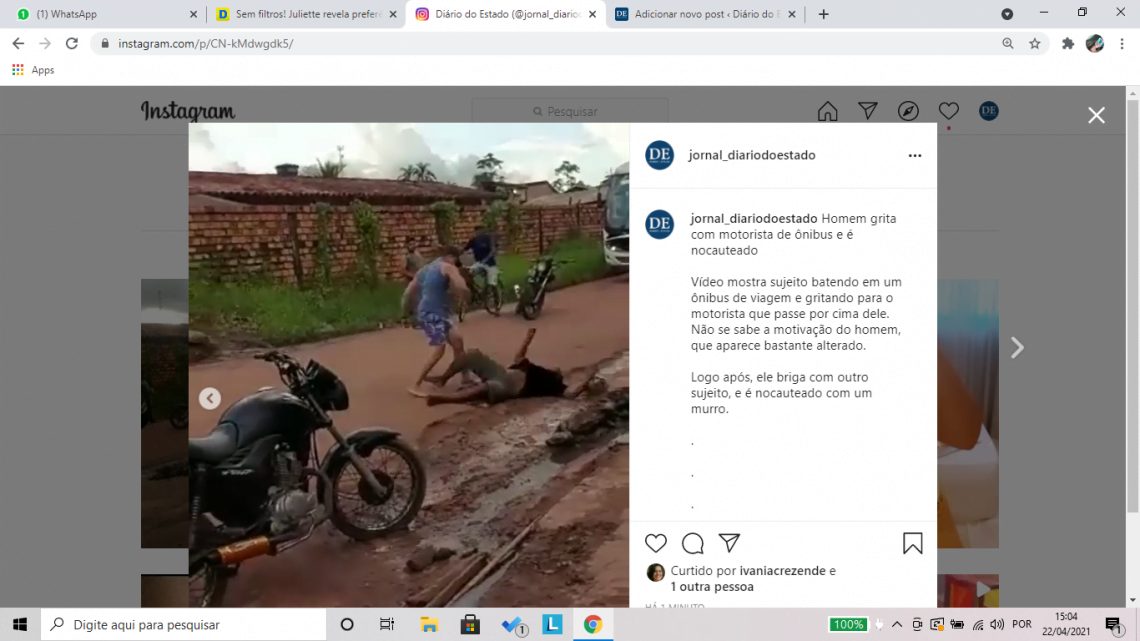The width and height of the screenshot is (1140, 641).
Task: Bookmark this page with star icon
Action: coord(1035,44)
